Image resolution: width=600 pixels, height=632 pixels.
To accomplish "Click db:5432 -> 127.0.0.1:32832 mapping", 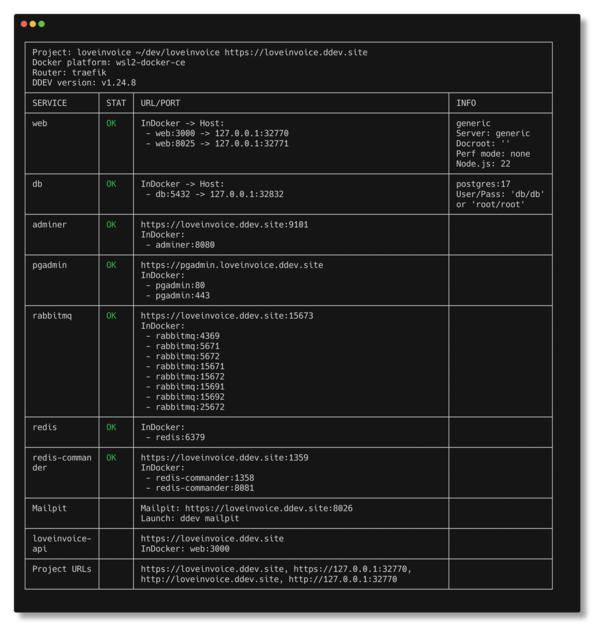I will pyautogui.click(x=215, y=194).
